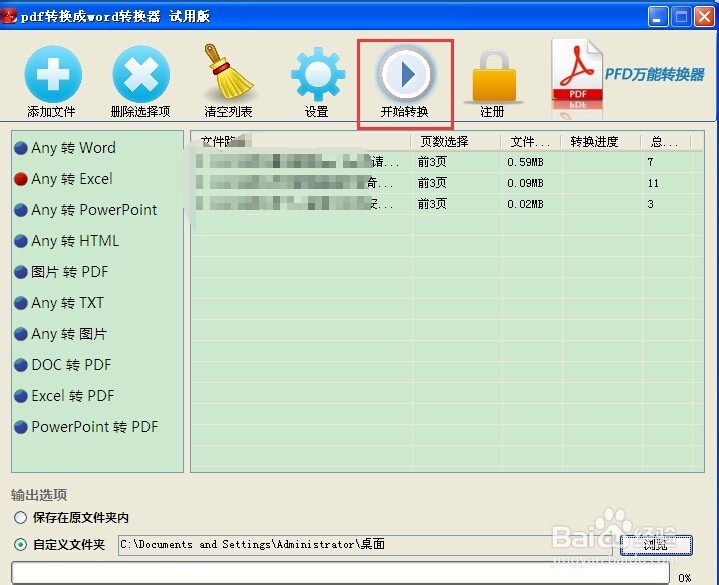Select DOC 转 PDF mode
Screen dimensions: 719x585
click(63, 365)
